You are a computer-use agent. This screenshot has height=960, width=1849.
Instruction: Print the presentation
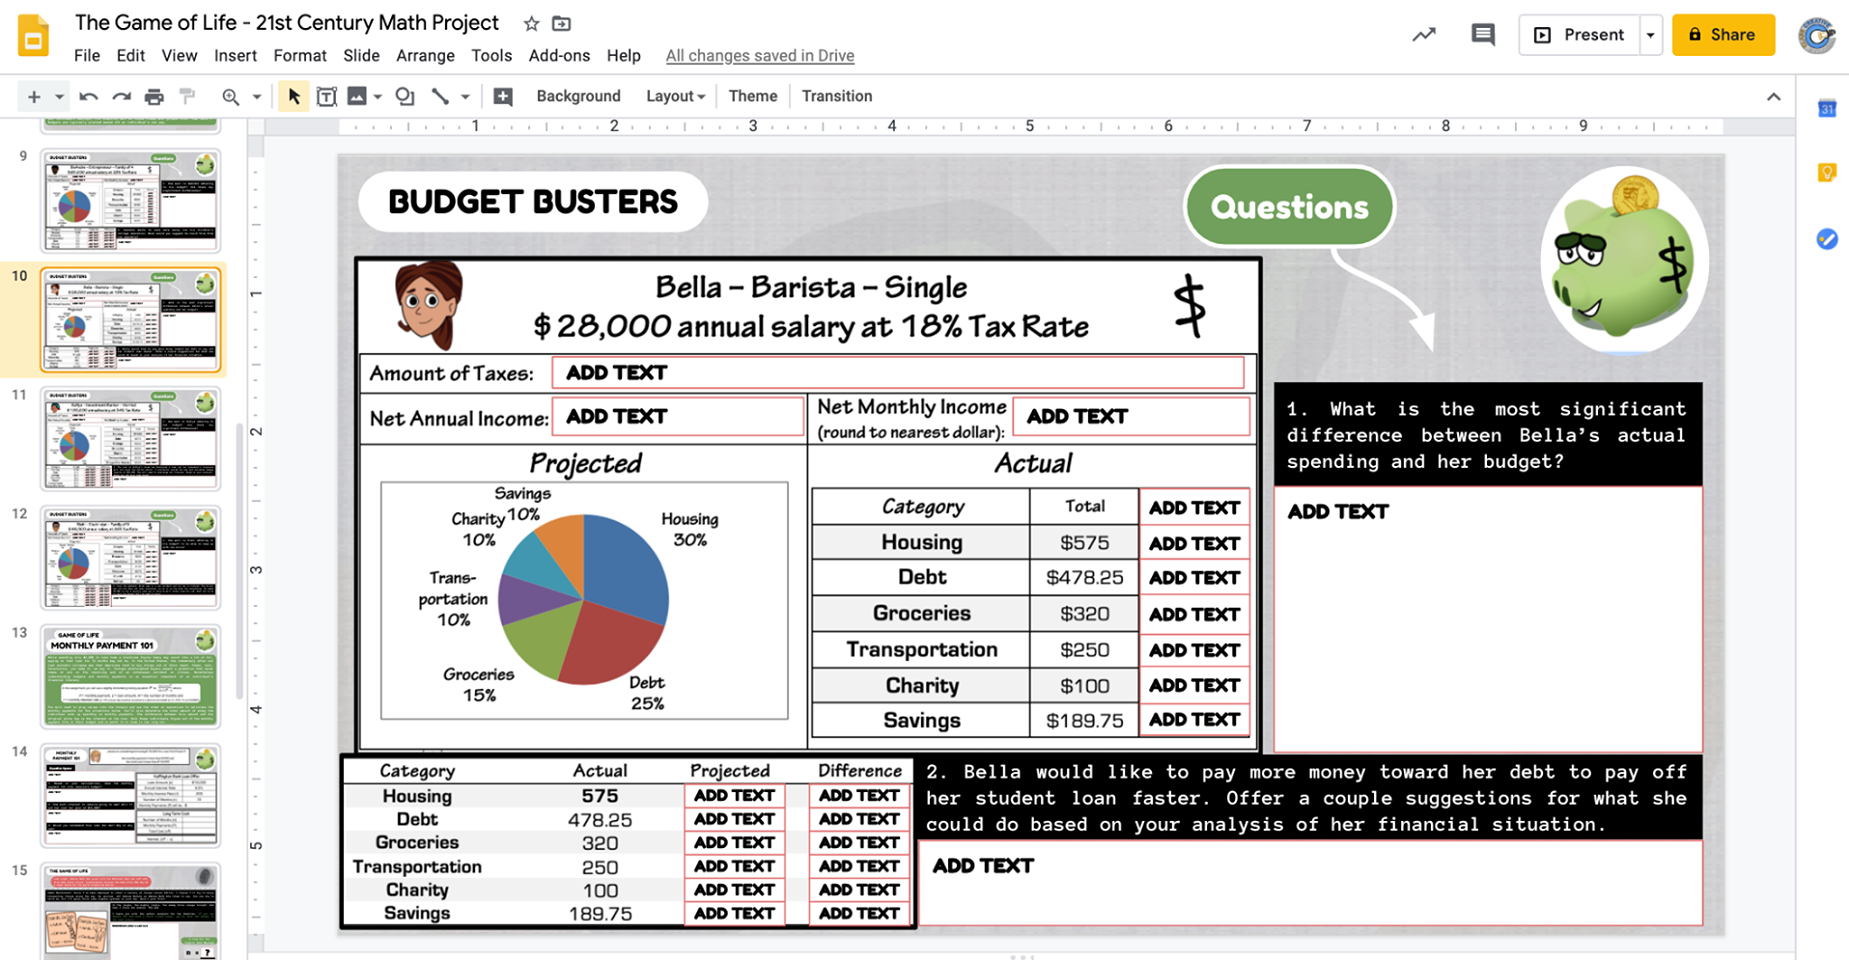pyautogui.click(x=154, y=96)
